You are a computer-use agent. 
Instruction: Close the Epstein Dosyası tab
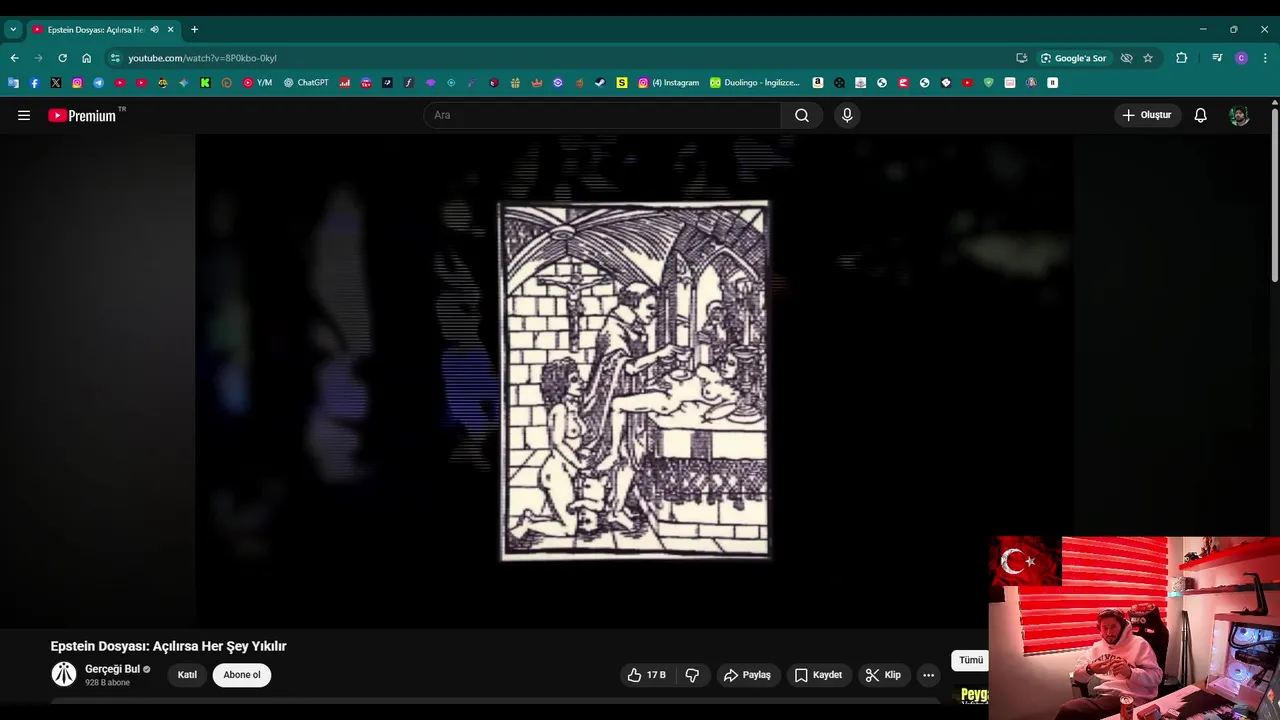(x=170, y=30)
